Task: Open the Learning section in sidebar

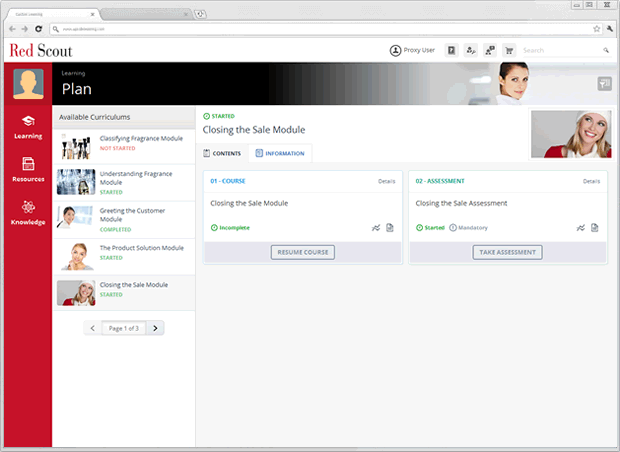Action: [28, 127]
